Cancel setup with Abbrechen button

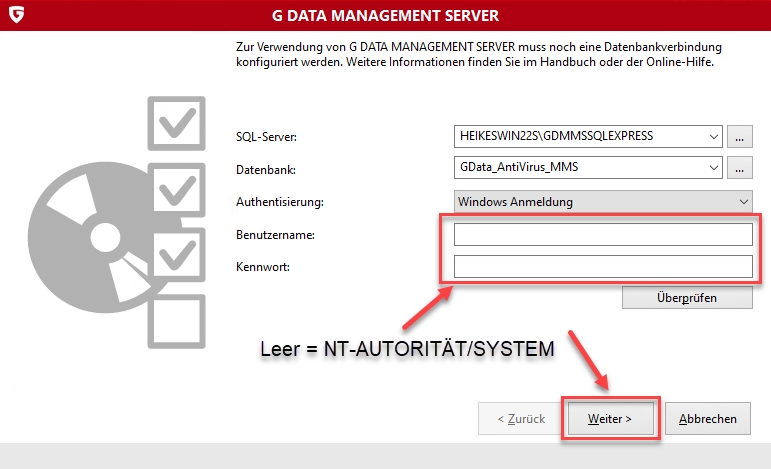708,418
